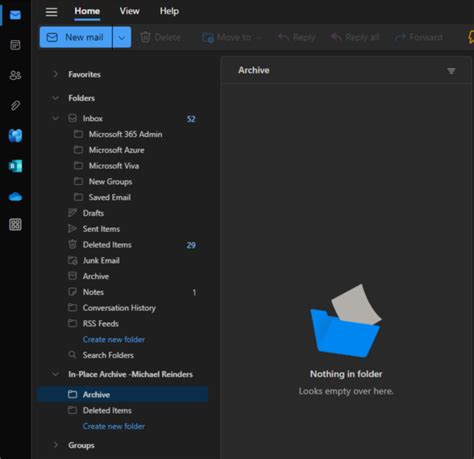Switch to the View tab
Viewport: 474px width, 459px height.
click(129, 11)
